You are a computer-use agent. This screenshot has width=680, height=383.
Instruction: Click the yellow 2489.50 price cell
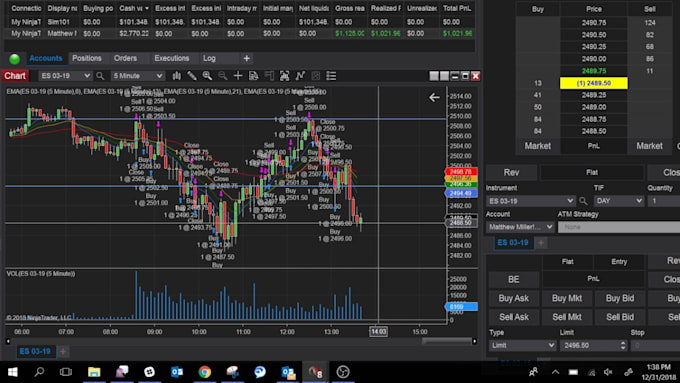[x=594, y=83]
